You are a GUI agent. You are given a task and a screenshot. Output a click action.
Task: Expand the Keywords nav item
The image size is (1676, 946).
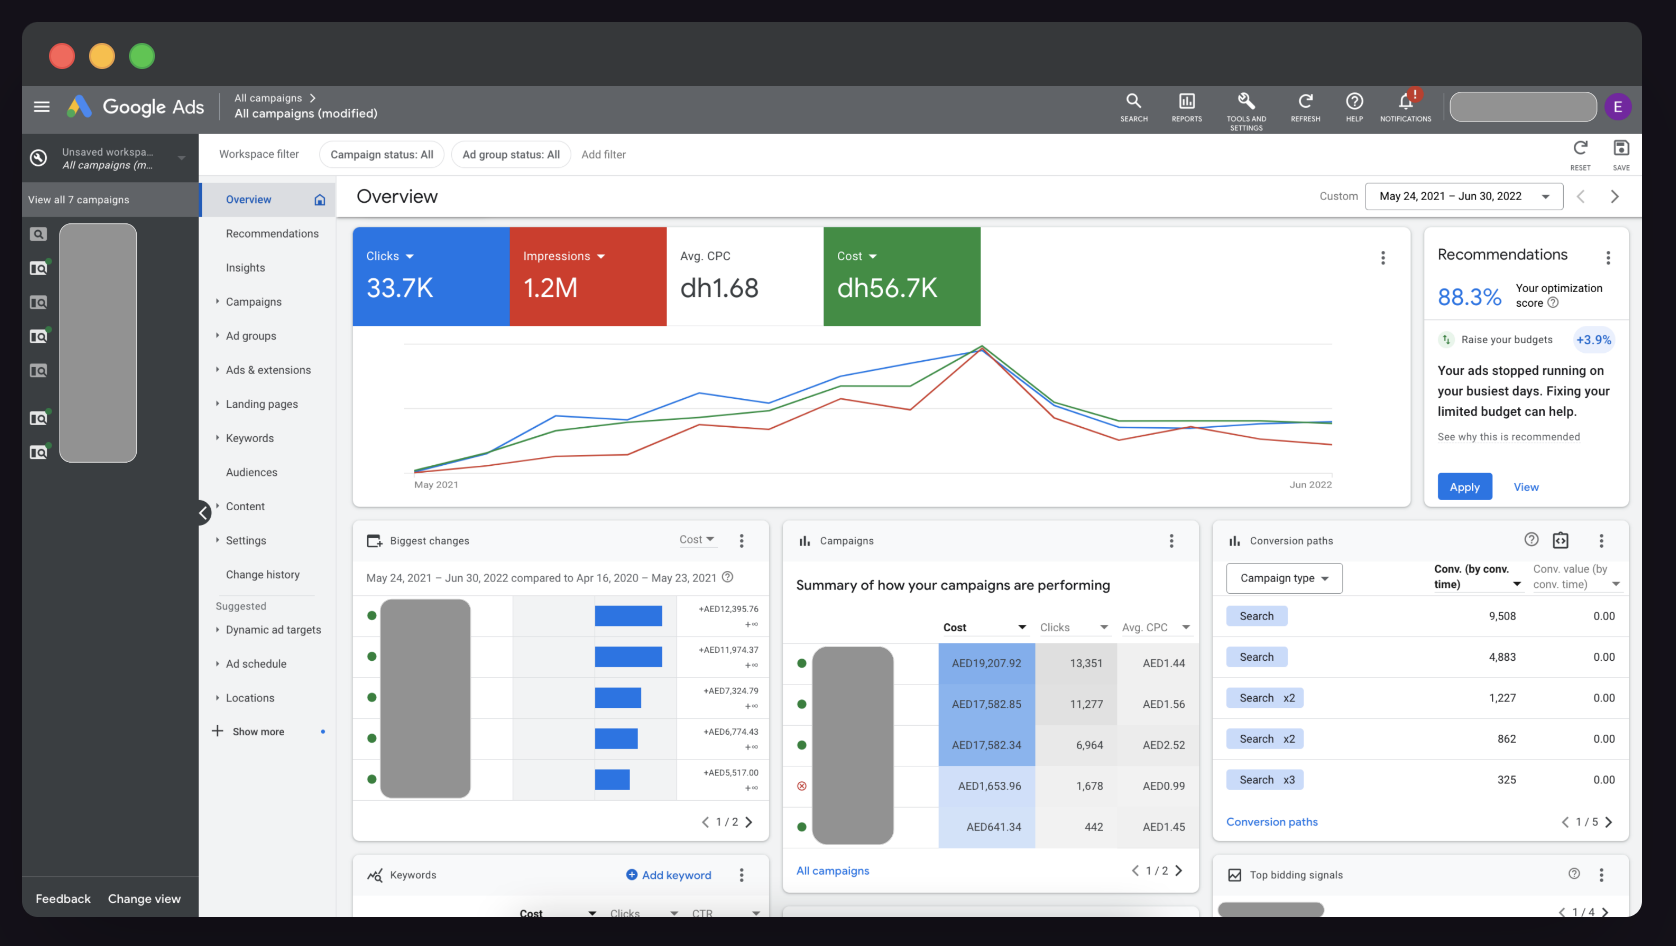(217, 437)
